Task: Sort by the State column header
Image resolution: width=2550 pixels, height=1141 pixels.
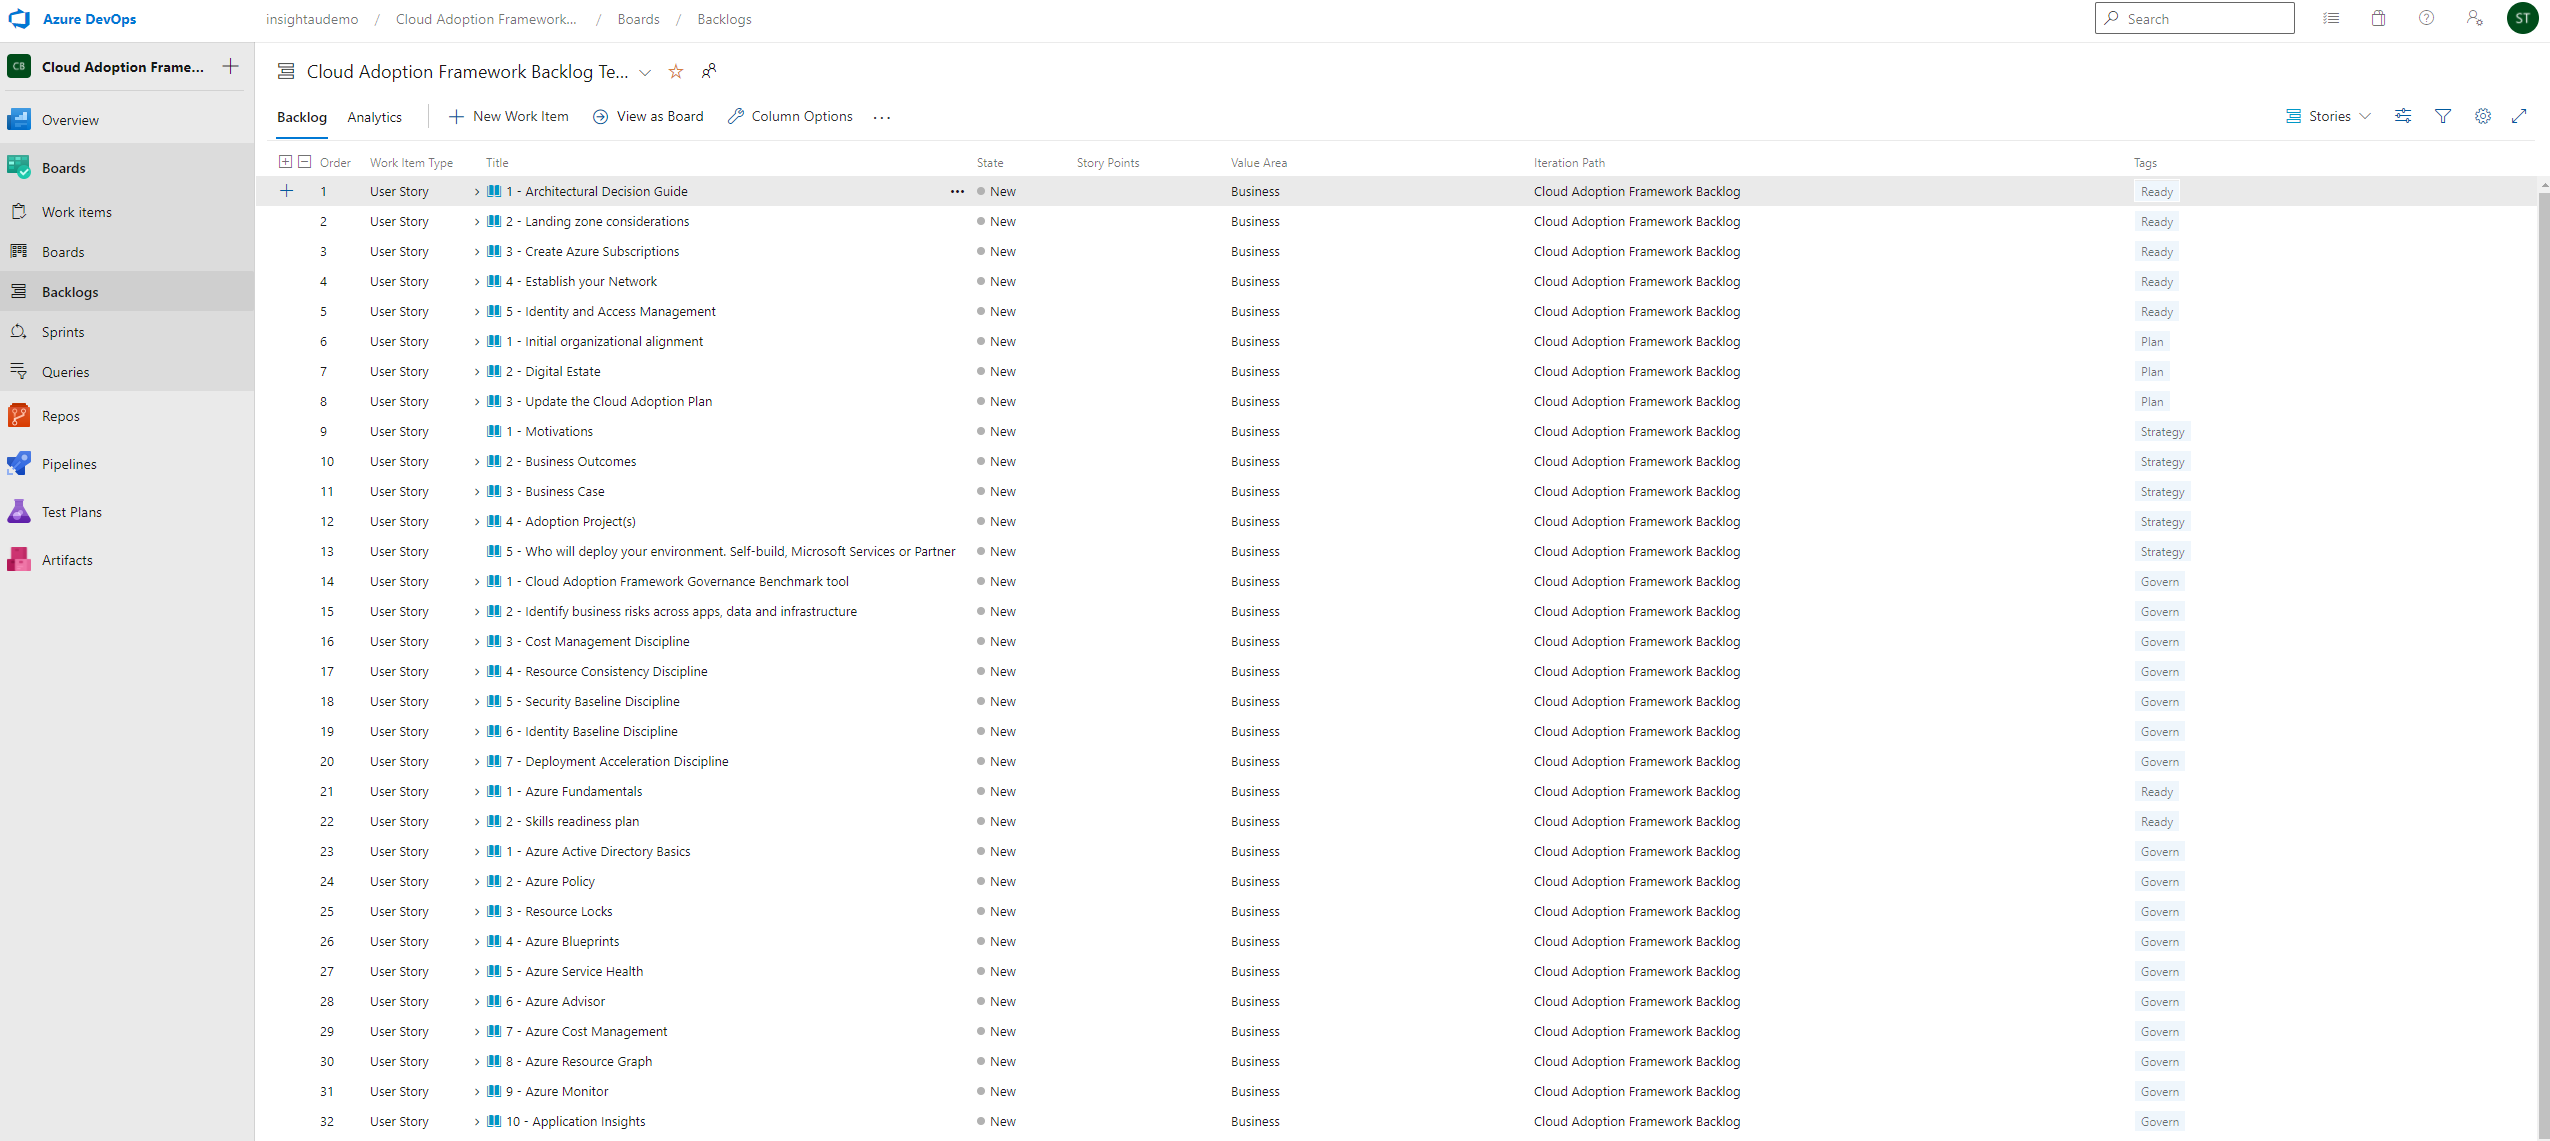Action: 990,163
